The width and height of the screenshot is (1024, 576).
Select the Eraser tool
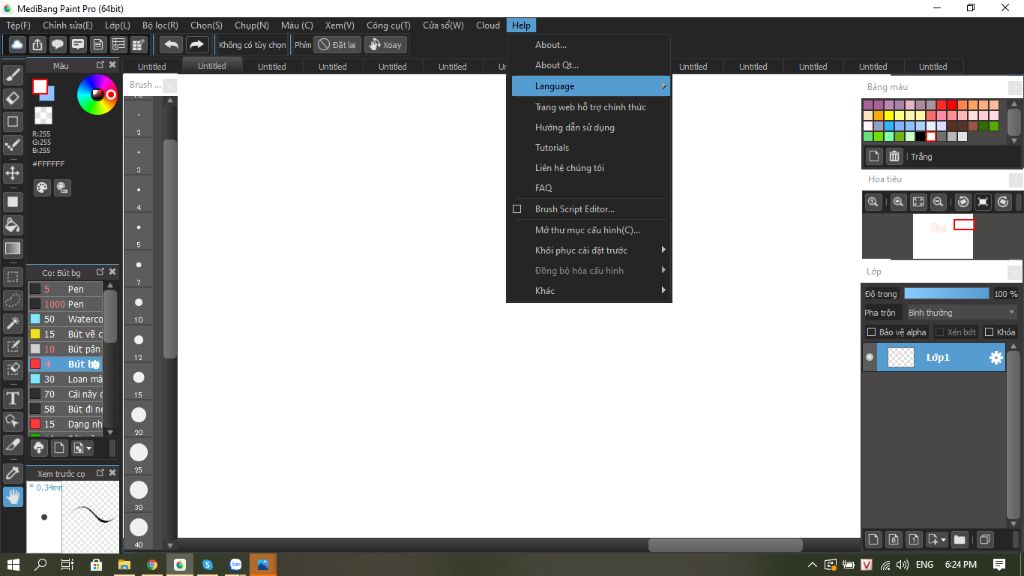(12, 98)
